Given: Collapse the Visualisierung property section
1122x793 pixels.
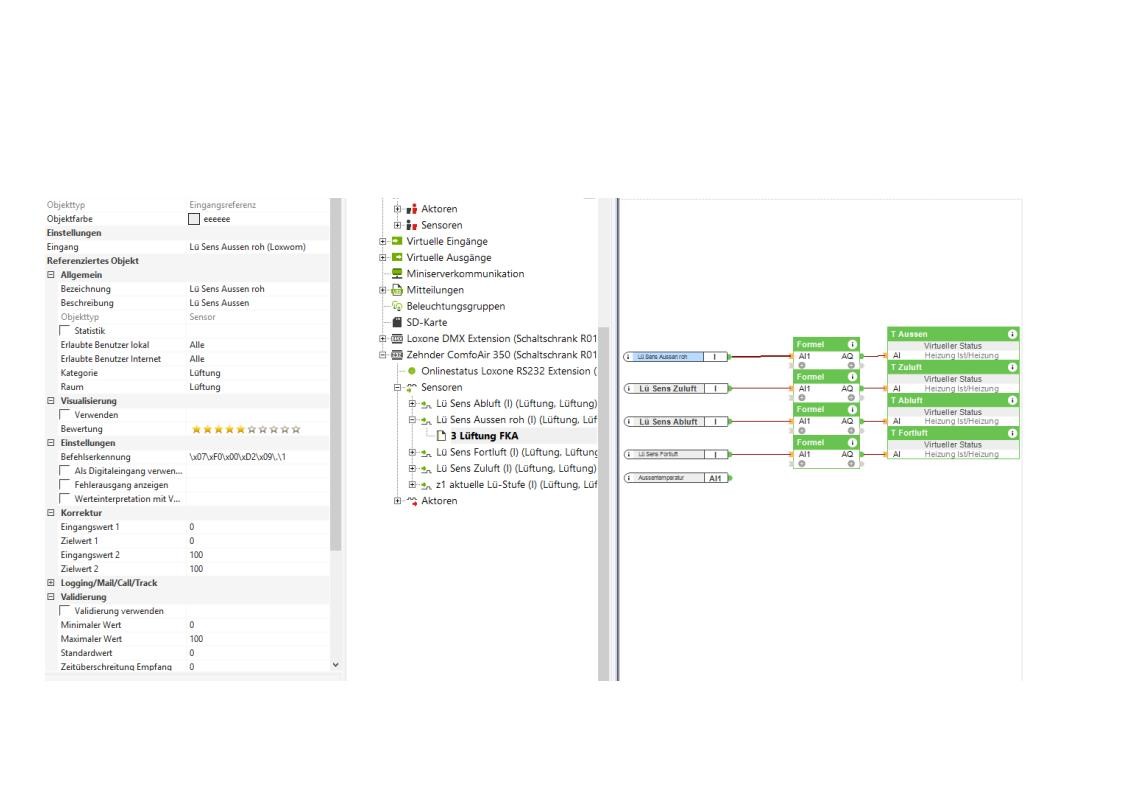Looking at the screenshot, I should 51,401.
